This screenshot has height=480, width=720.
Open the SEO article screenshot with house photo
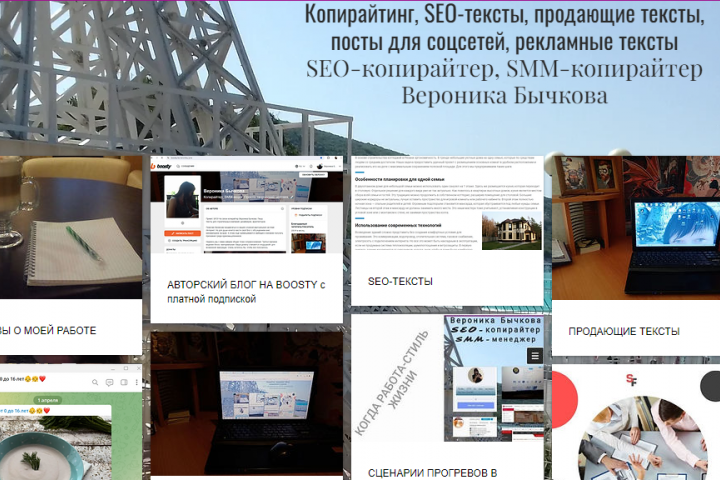tap(447, 203)
